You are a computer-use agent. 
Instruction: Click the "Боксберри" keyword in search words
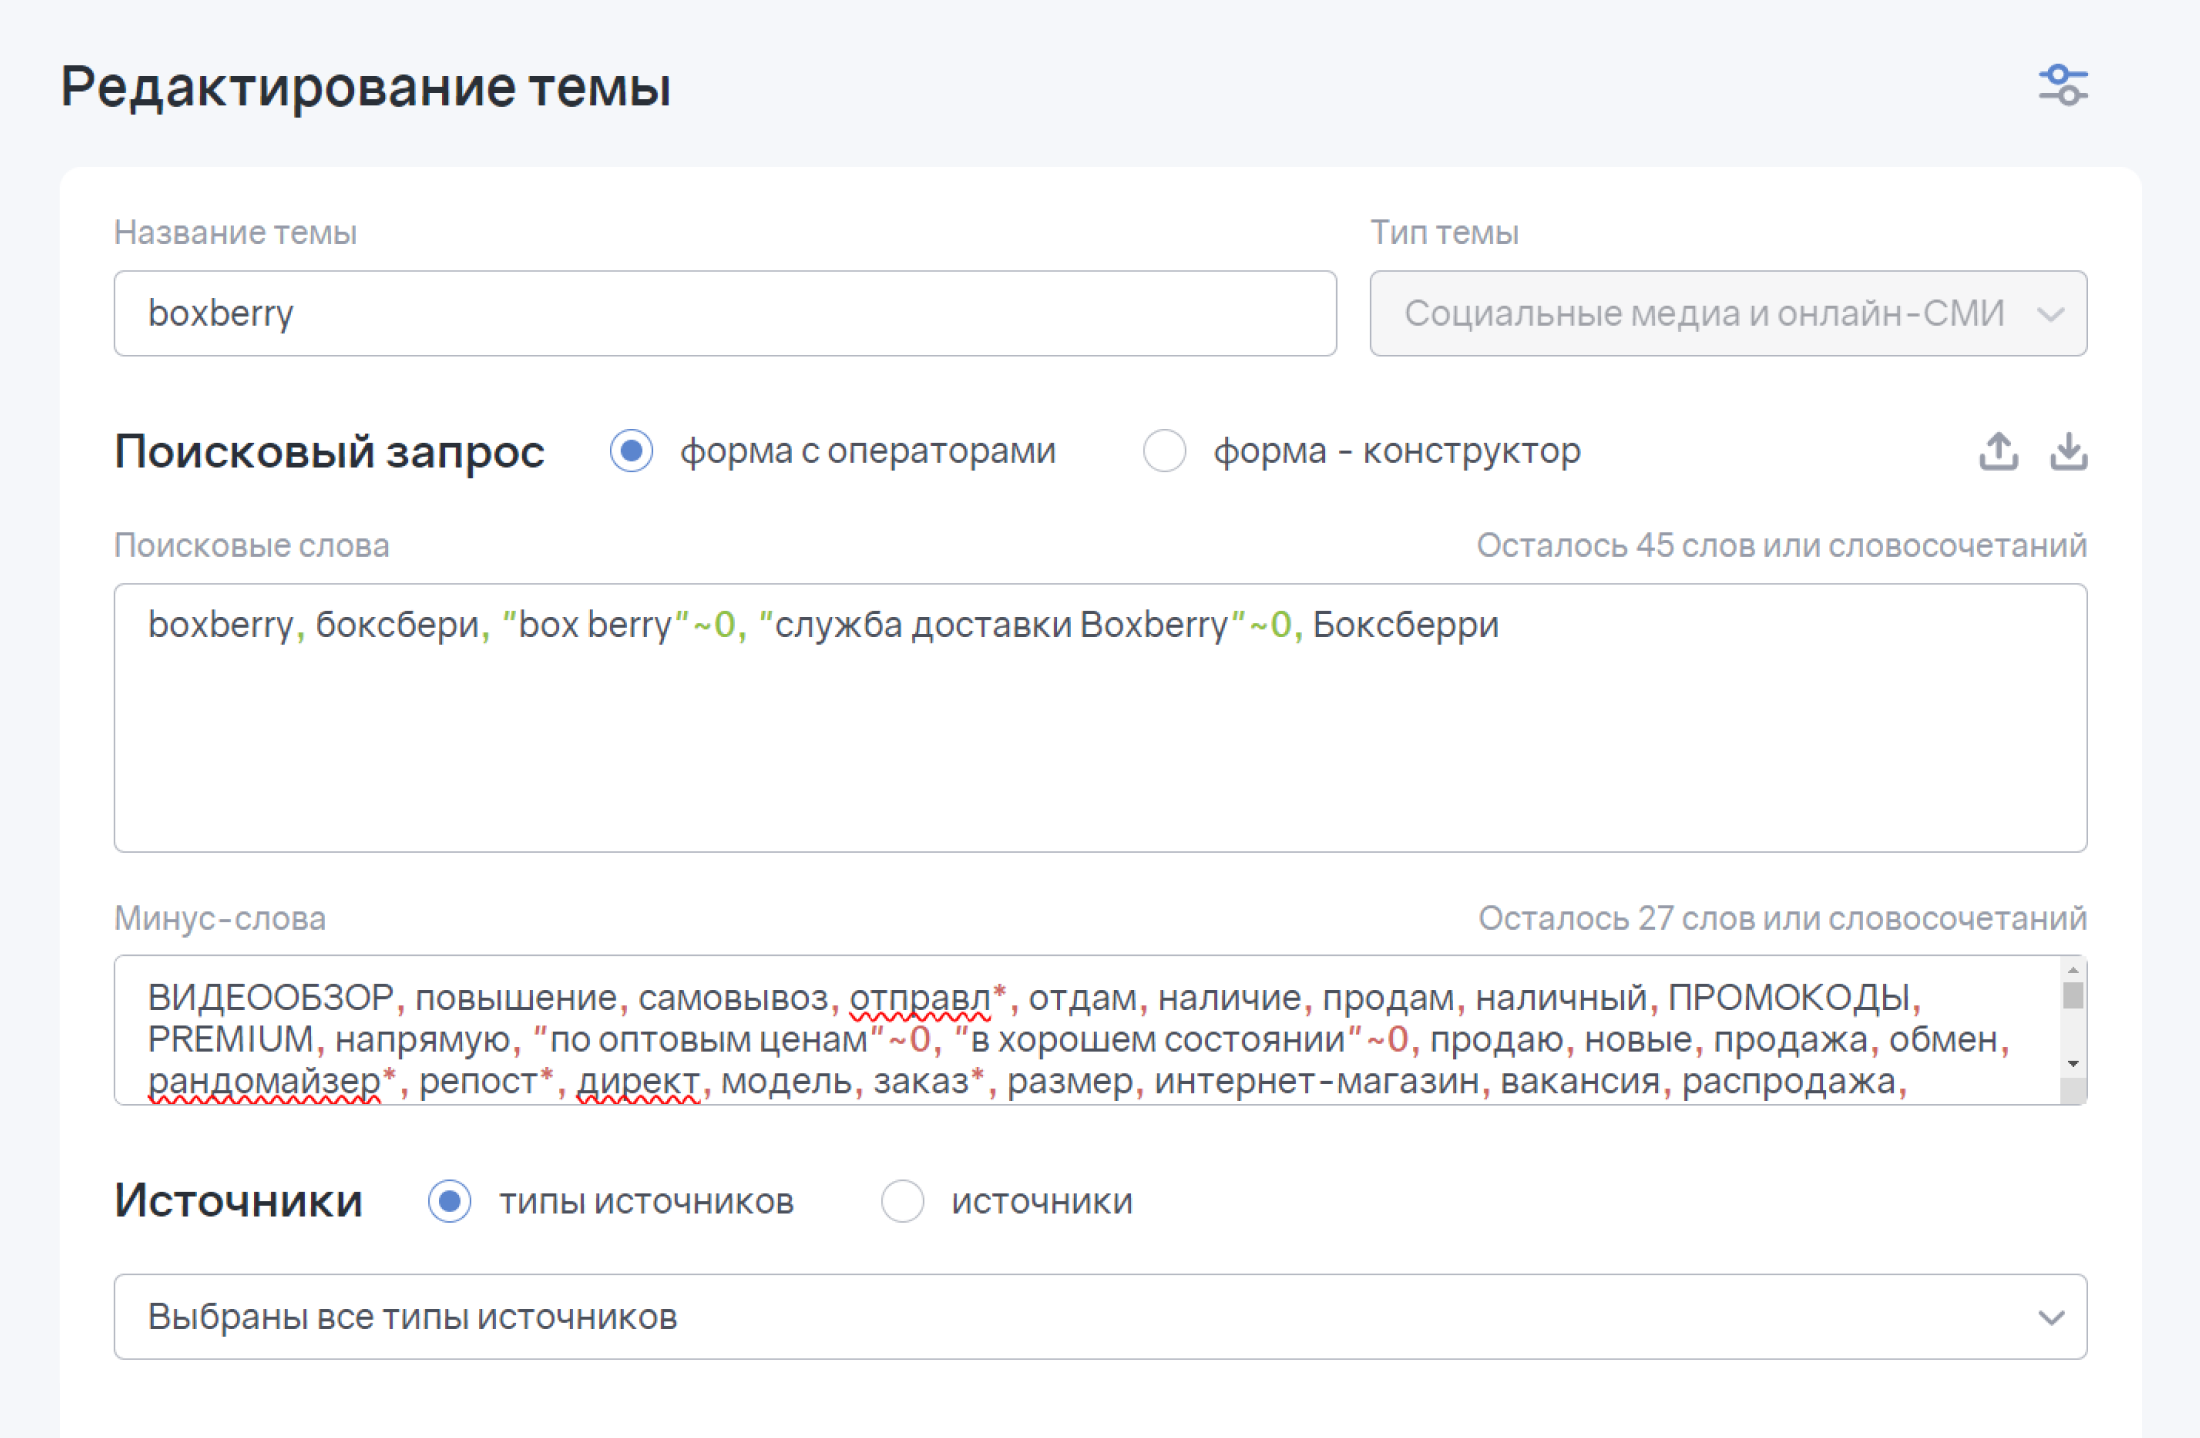point(1405,625)
